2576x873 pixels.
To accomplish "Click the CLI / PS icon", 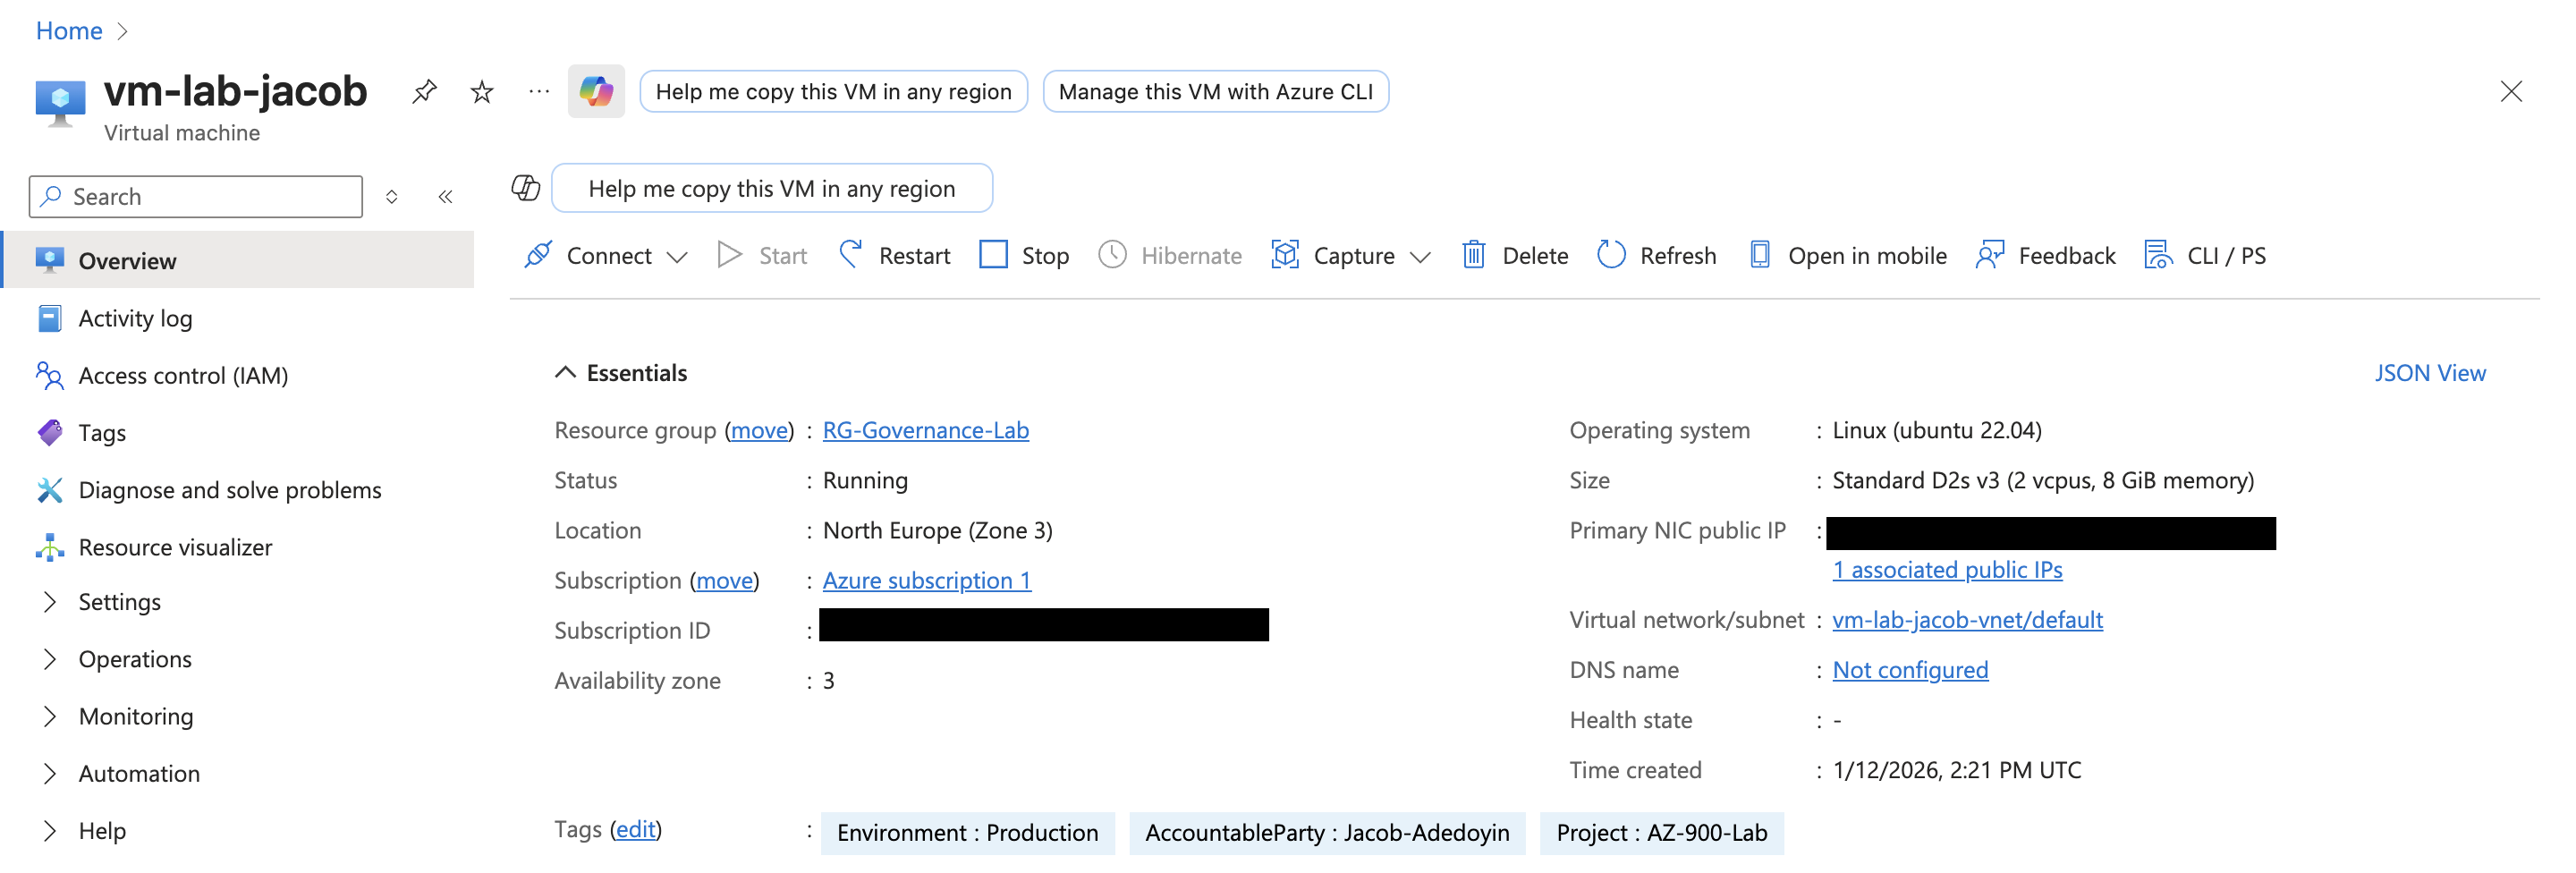I will click(2159, 255).
